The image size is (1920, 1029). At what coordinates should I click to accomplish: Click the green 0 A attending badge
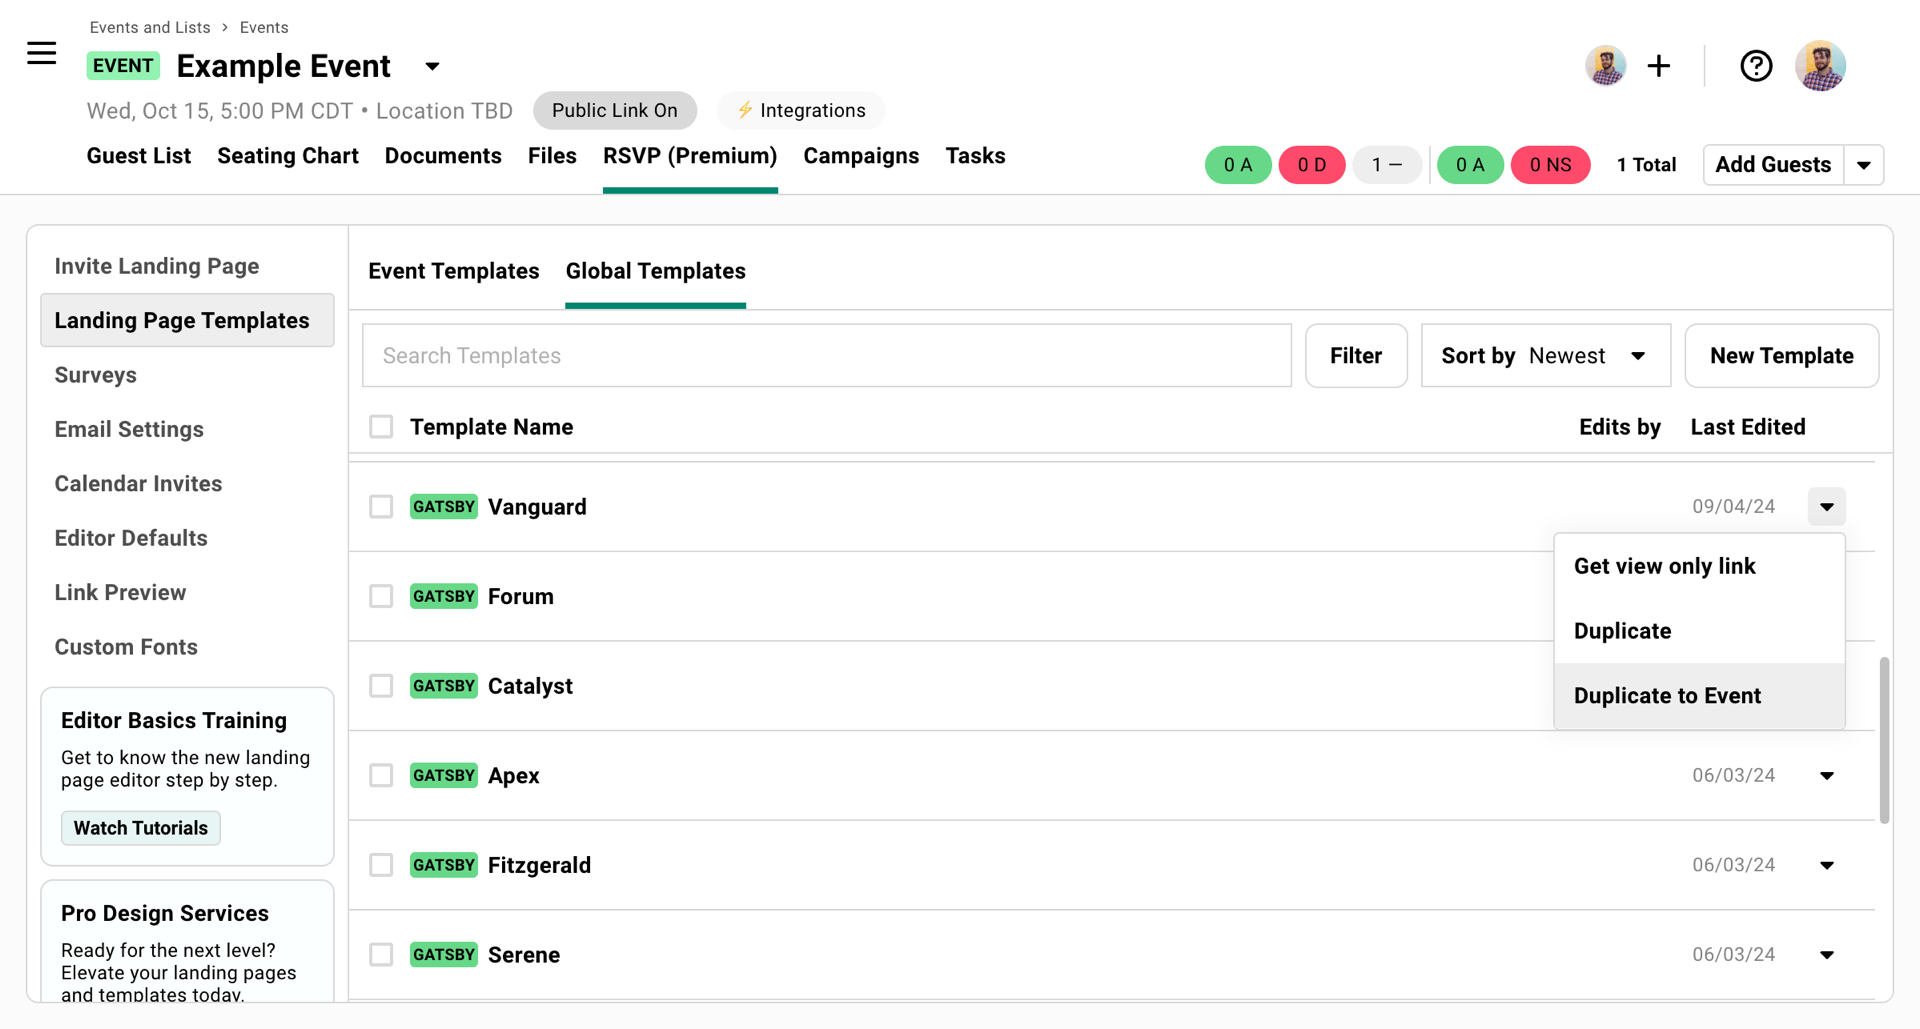click(x=1237, y=165)
